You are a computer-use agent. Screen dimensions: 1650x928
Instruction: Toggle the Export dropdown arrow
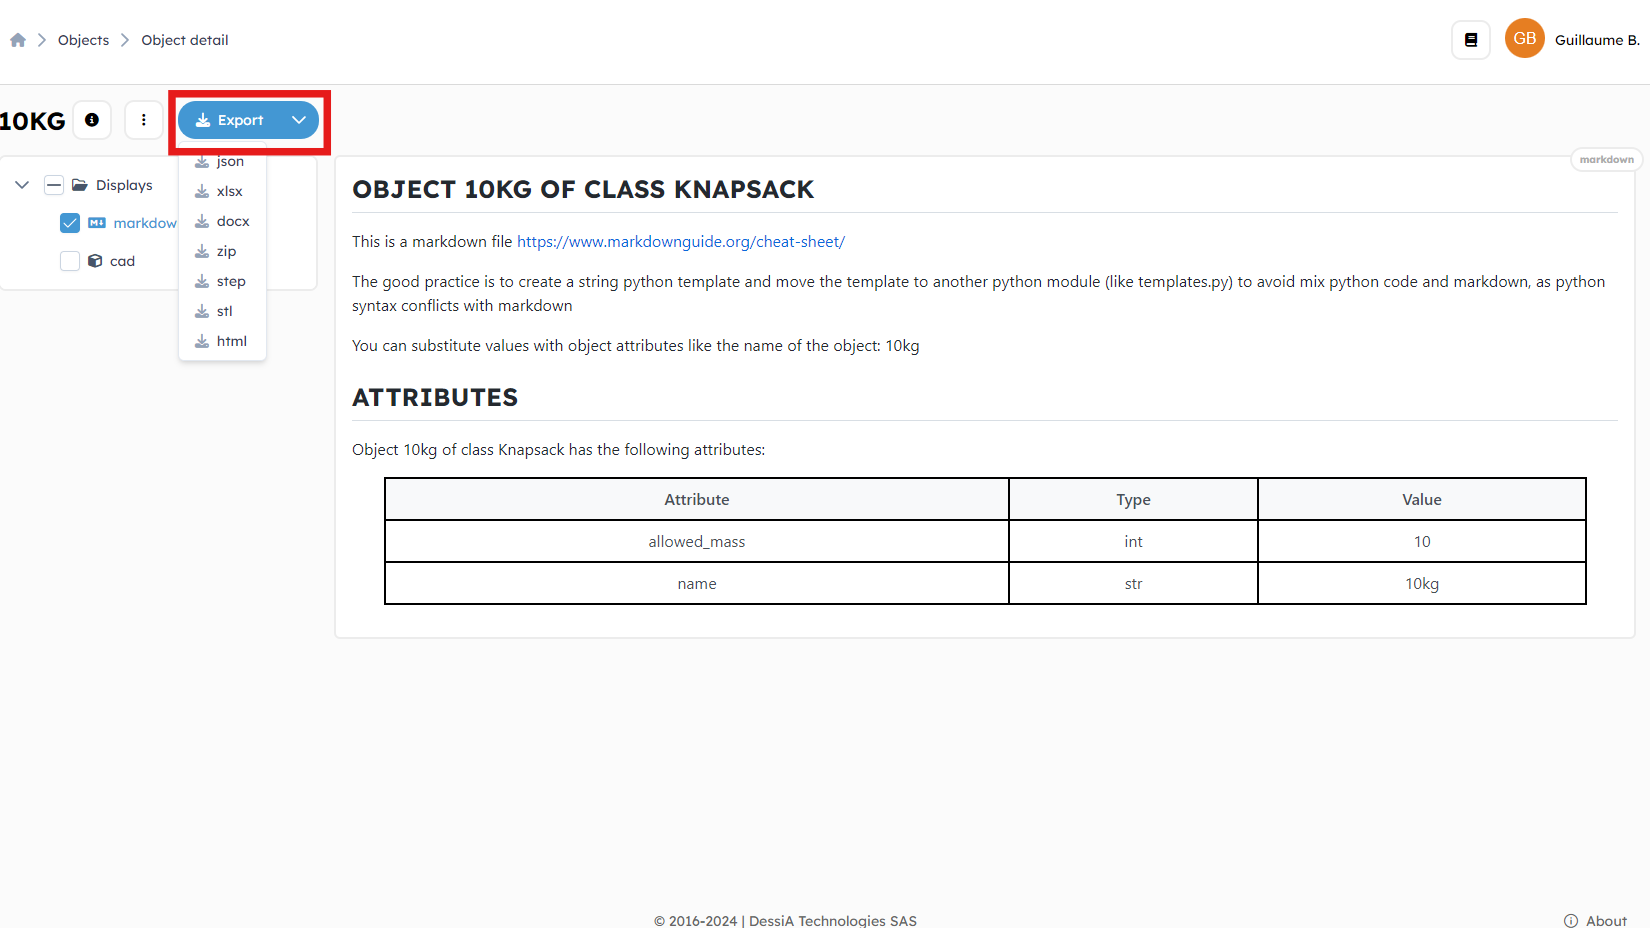click(298, 120)
